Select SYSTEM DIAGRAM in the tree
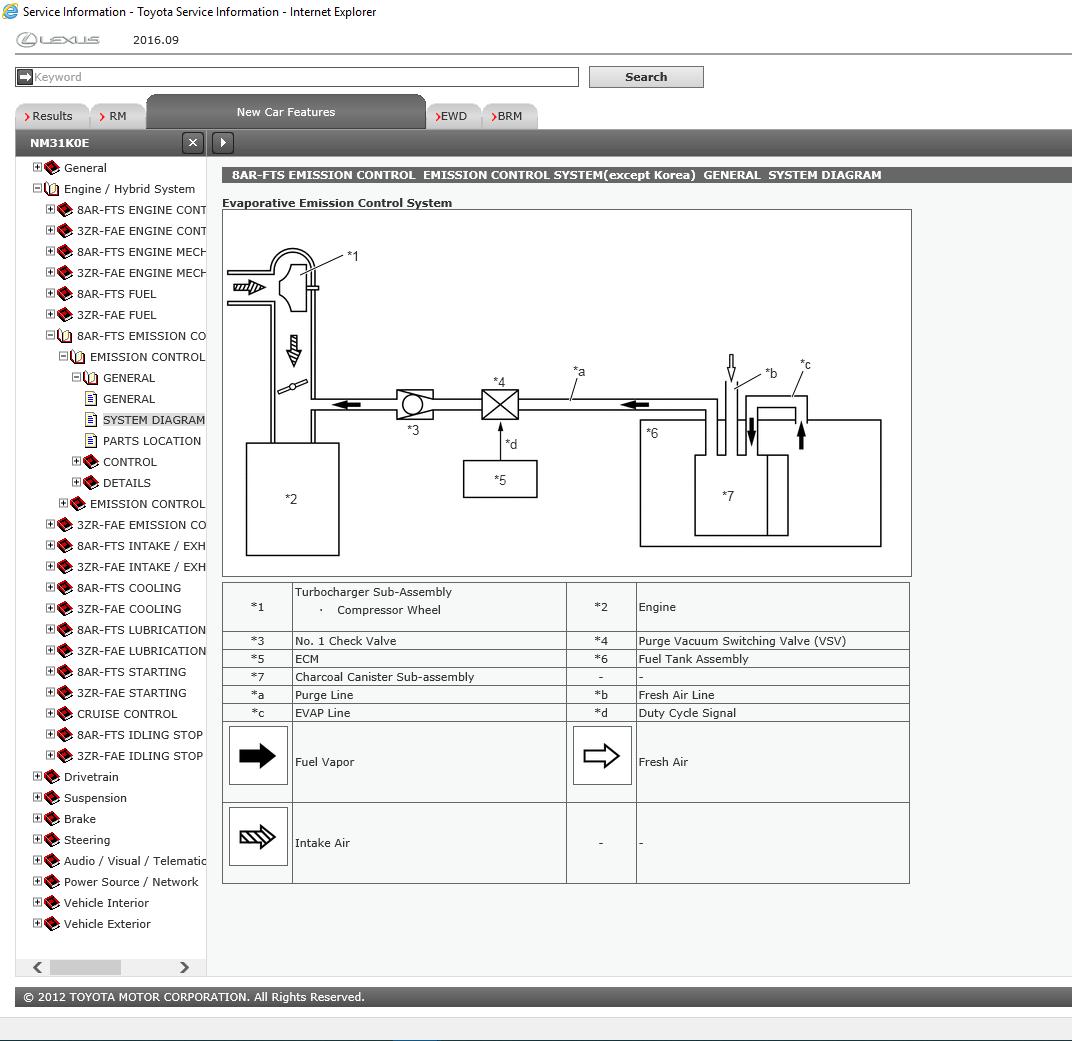Viewport: 1072px width, 1041px height. pos(154,420)
